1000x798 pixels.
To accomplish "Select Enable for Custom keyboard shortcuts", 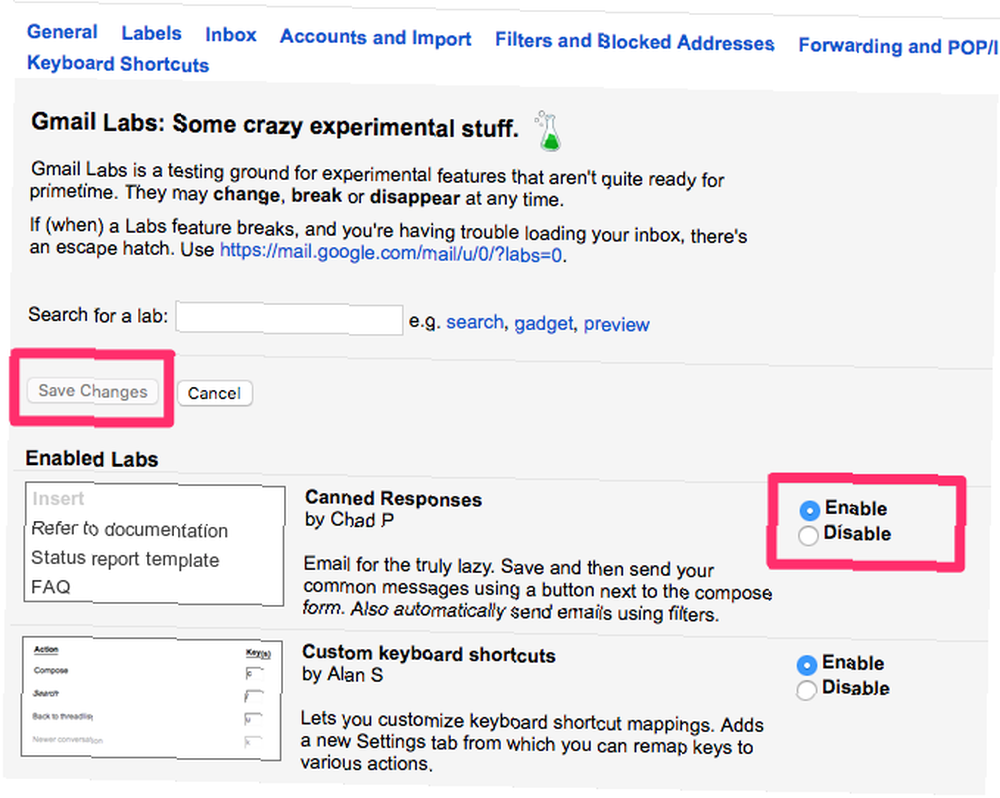I will click(807, 665).
